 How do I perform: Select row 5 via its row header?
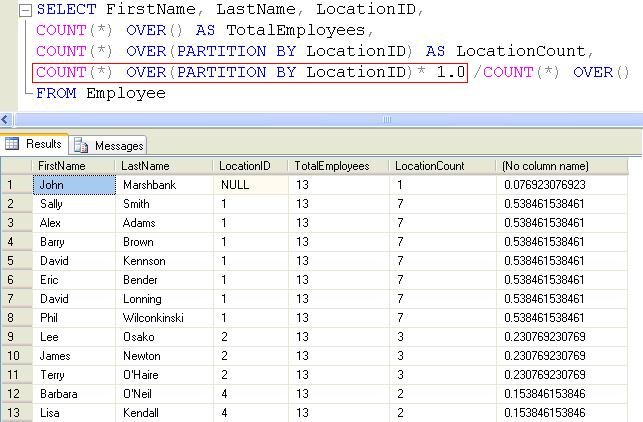16,261
